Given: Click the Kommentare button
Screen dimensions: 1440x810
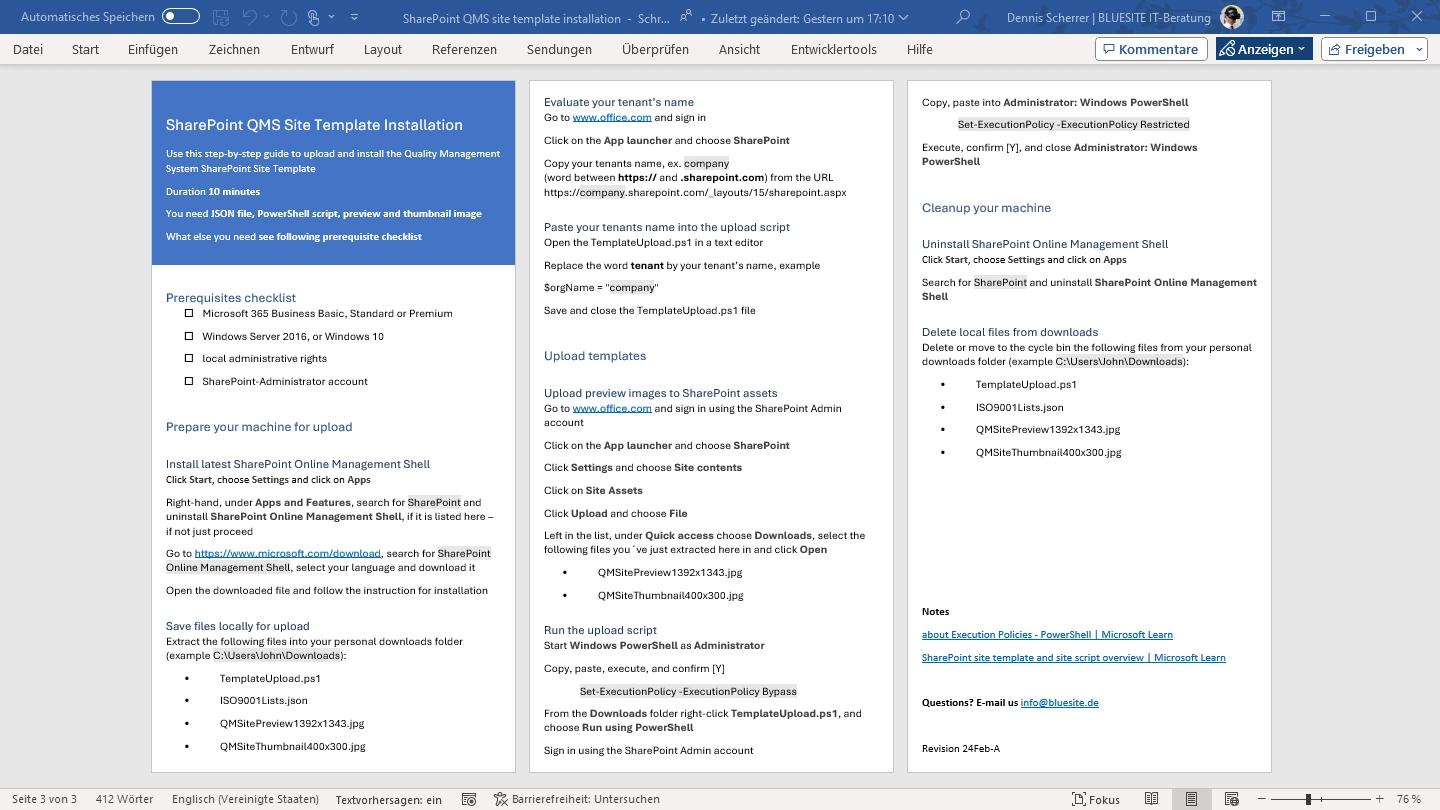Looking at the screenshot, I should click(x=1150, y=49).
